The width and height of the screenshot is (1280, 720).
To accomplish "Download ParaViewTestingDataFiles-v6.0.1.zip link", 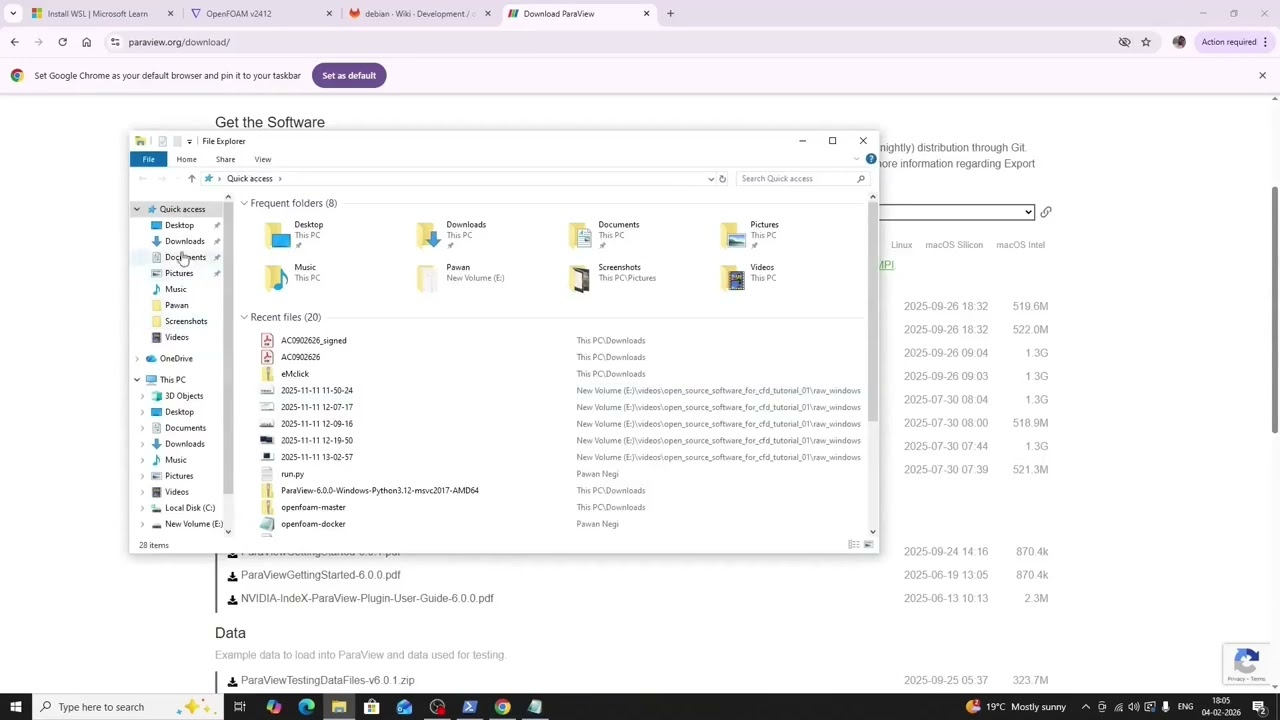I will click(x=327, y=680).
